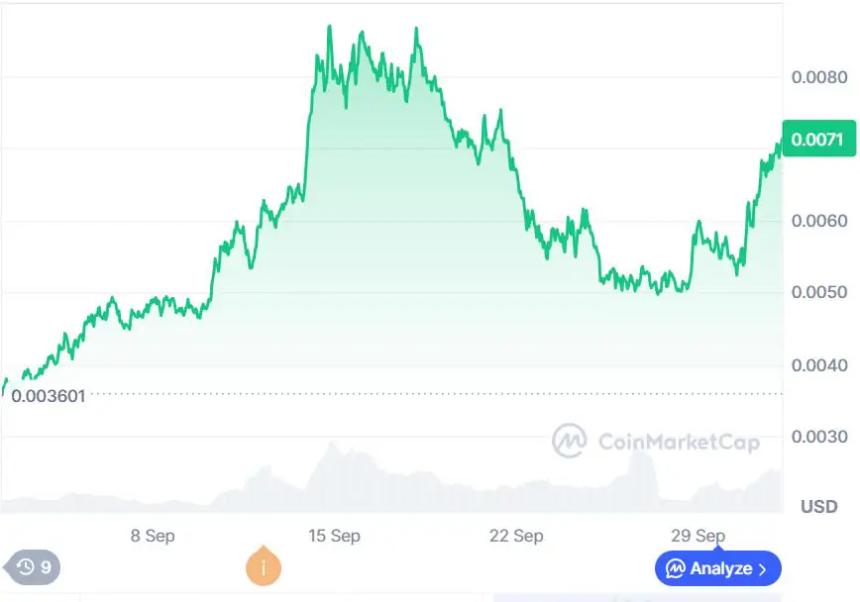The height and width of the screenshot is (602, 860).
Task: Click the 8 Sep date label
Action: pos(152,536)
